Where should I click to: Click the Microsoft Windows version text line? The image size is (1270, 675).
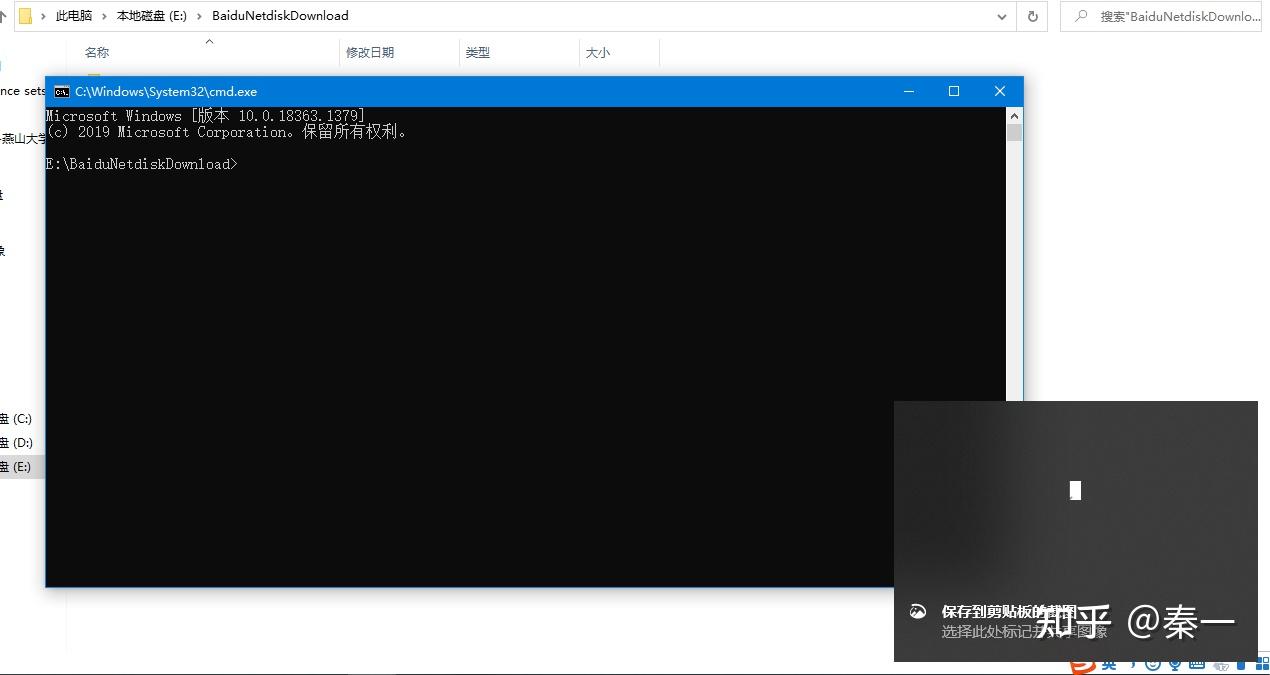[x=206, y=116]
